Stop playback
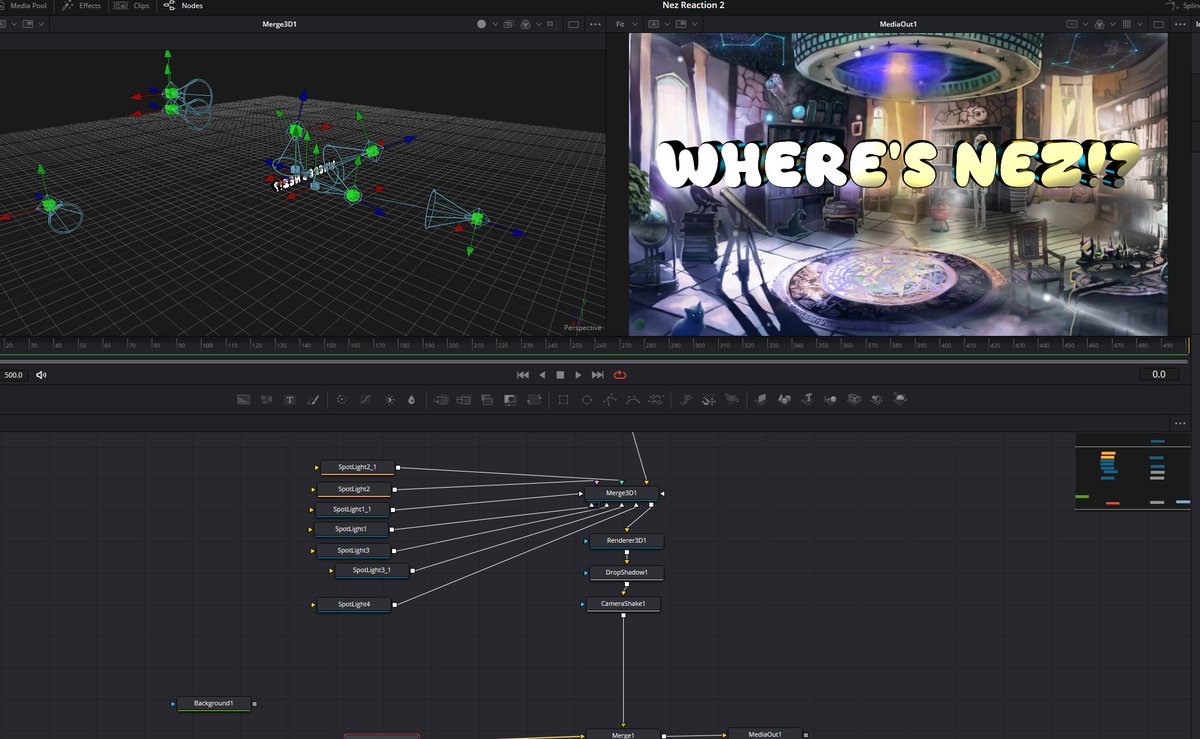Image resolution: width=1200 pixels, height=739 pixels. click(x=560, y=375)
